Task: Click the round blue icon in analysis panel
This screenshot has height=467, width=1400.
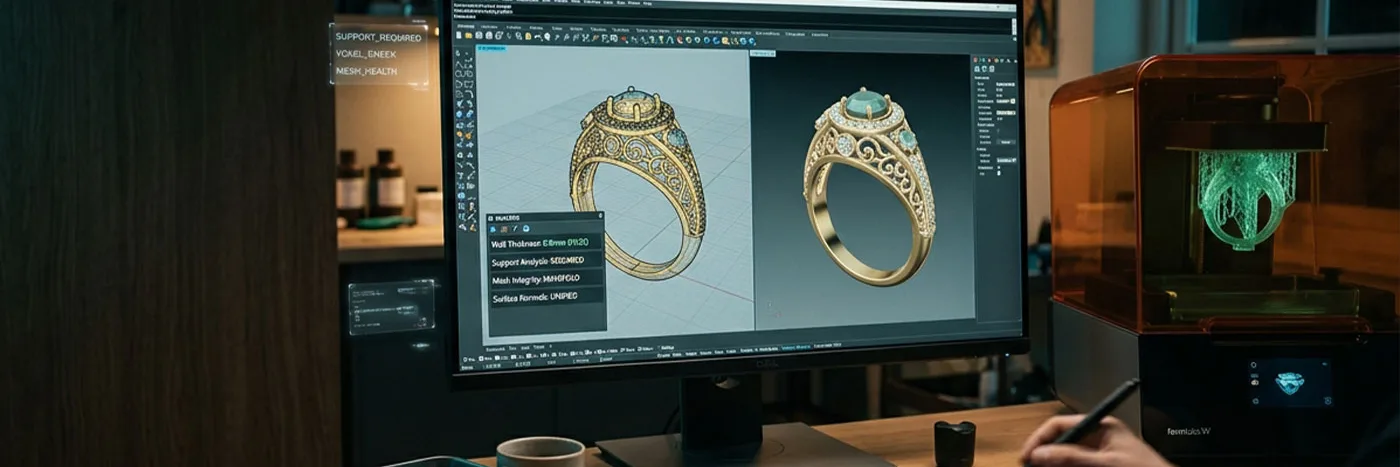Action: click(x=526, y=228)
